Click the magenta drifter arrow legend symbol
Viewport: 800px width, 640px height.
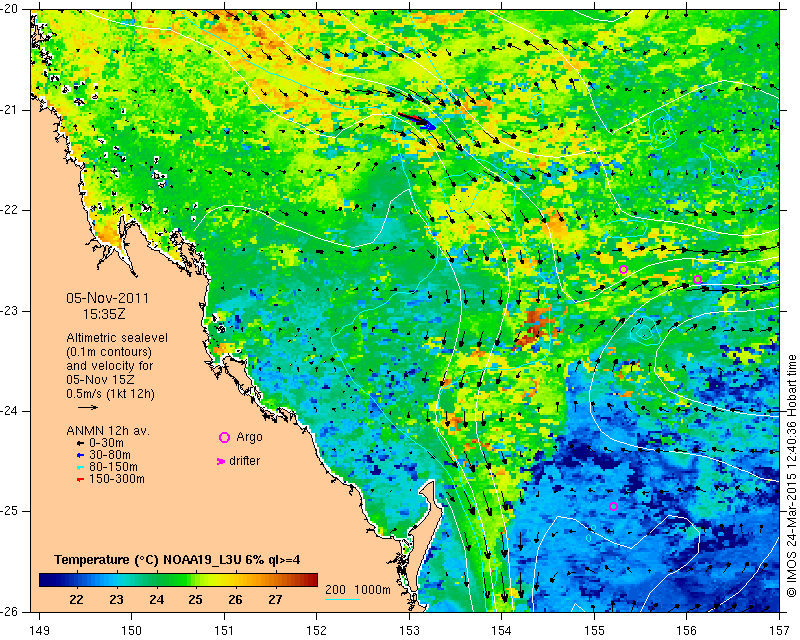coord(221,461)
